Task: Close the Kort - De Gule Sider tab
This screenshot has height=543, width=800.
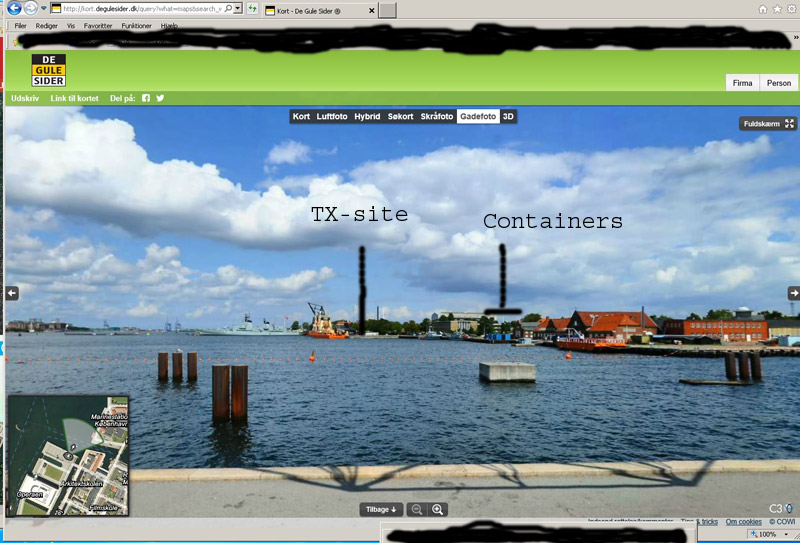Action: [x=371, y=11]
